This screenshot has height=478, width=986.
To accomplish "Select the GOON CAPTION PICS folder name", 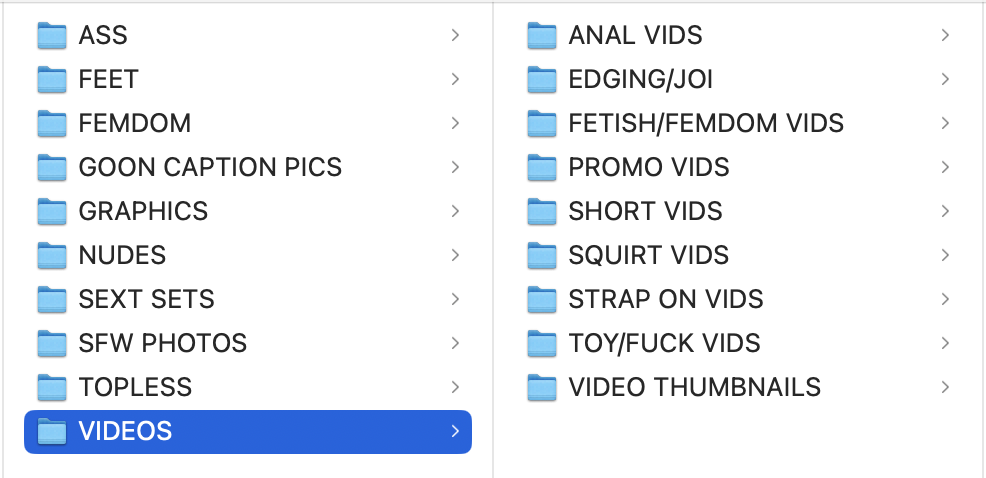I will (210, 167).
